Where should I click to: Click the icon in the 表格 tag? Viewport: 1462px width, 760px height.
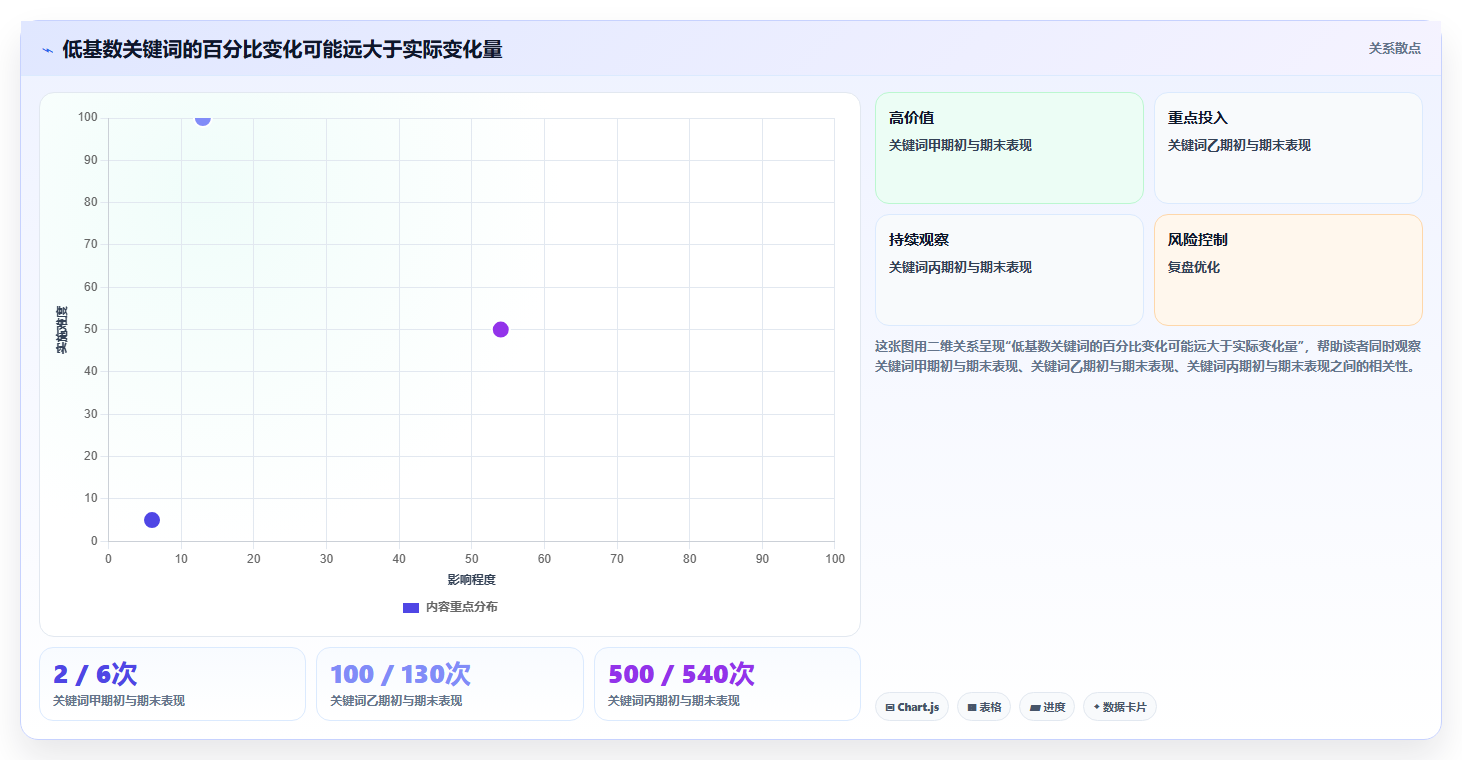pyautogui.click(x=972, y=707)
